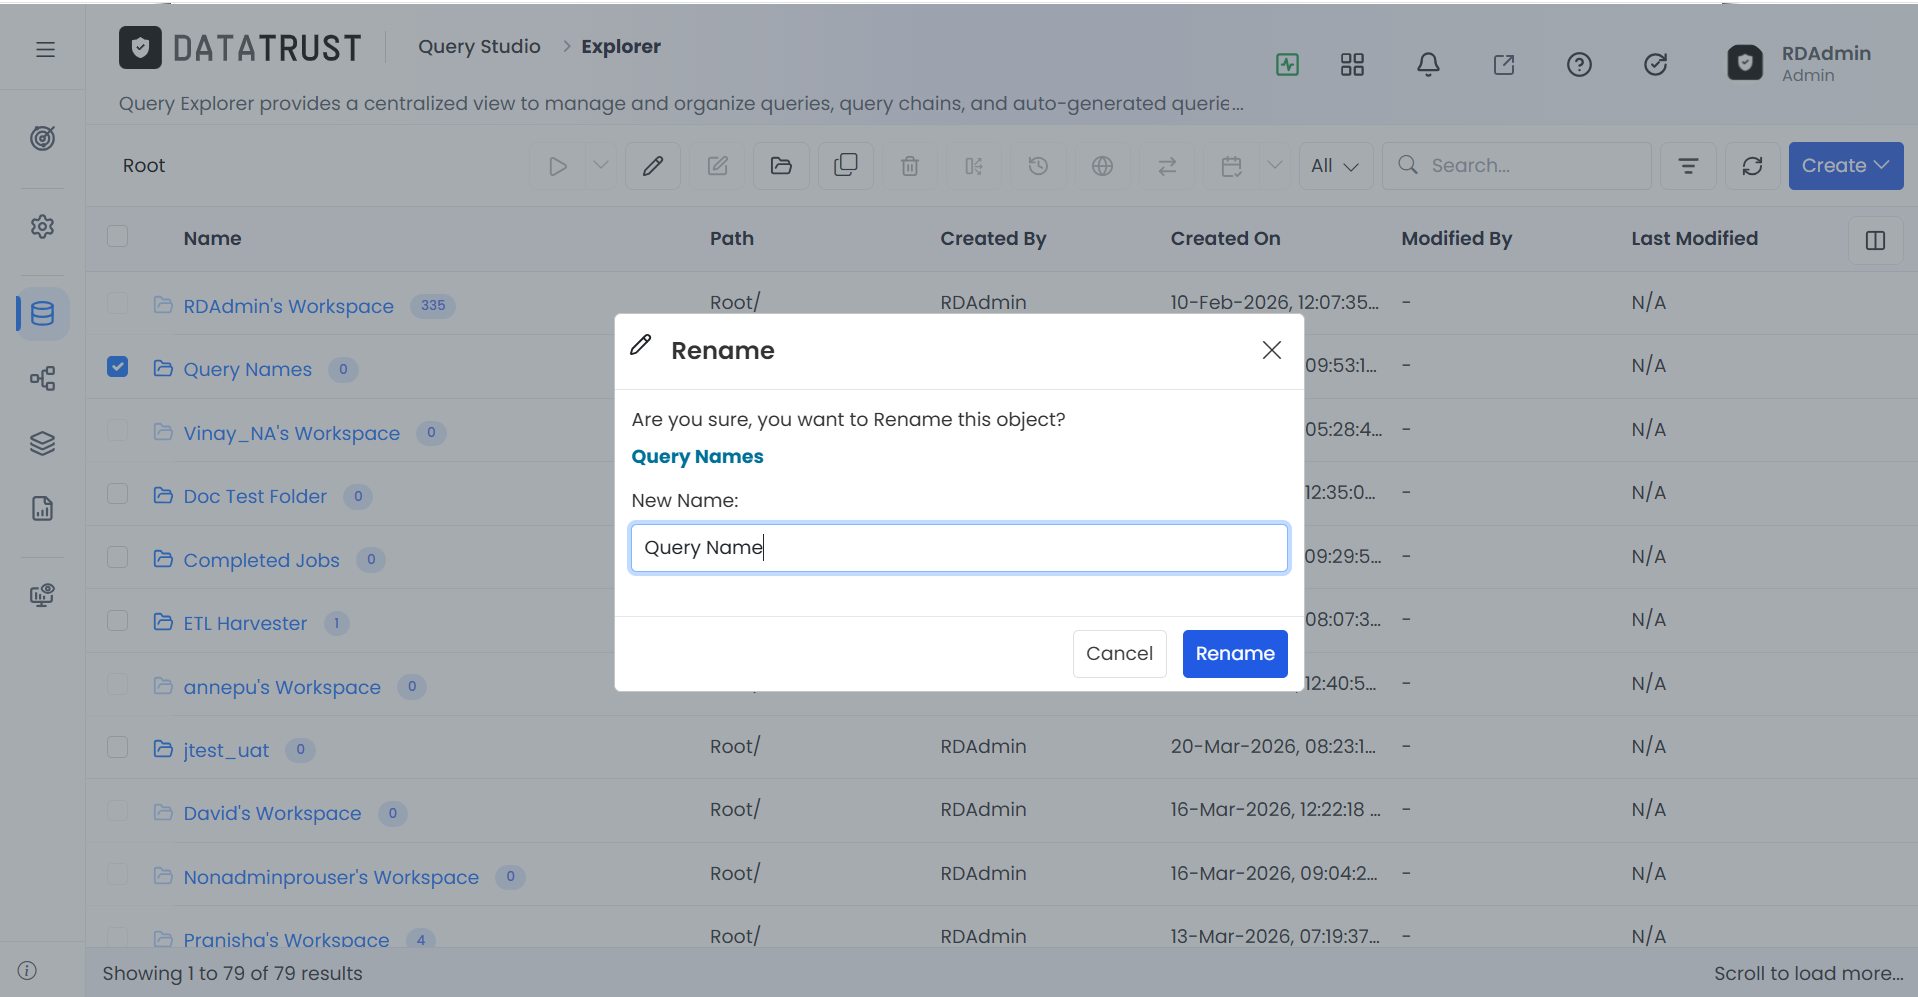This screenshot has width=1918, height=997.
Task: Confirm with the blue Rename button
Action: (x=1235, y=654)
